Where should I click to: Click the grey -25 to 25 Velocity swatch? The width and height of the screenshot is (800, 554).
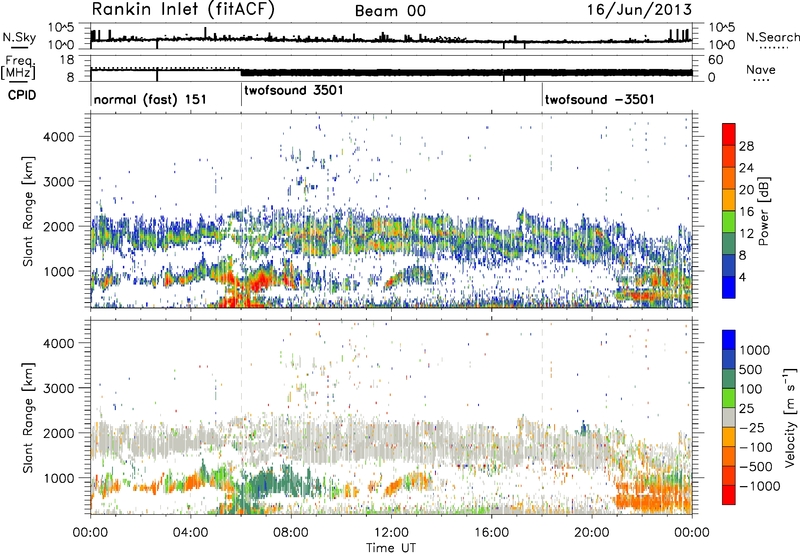[729, 417]
